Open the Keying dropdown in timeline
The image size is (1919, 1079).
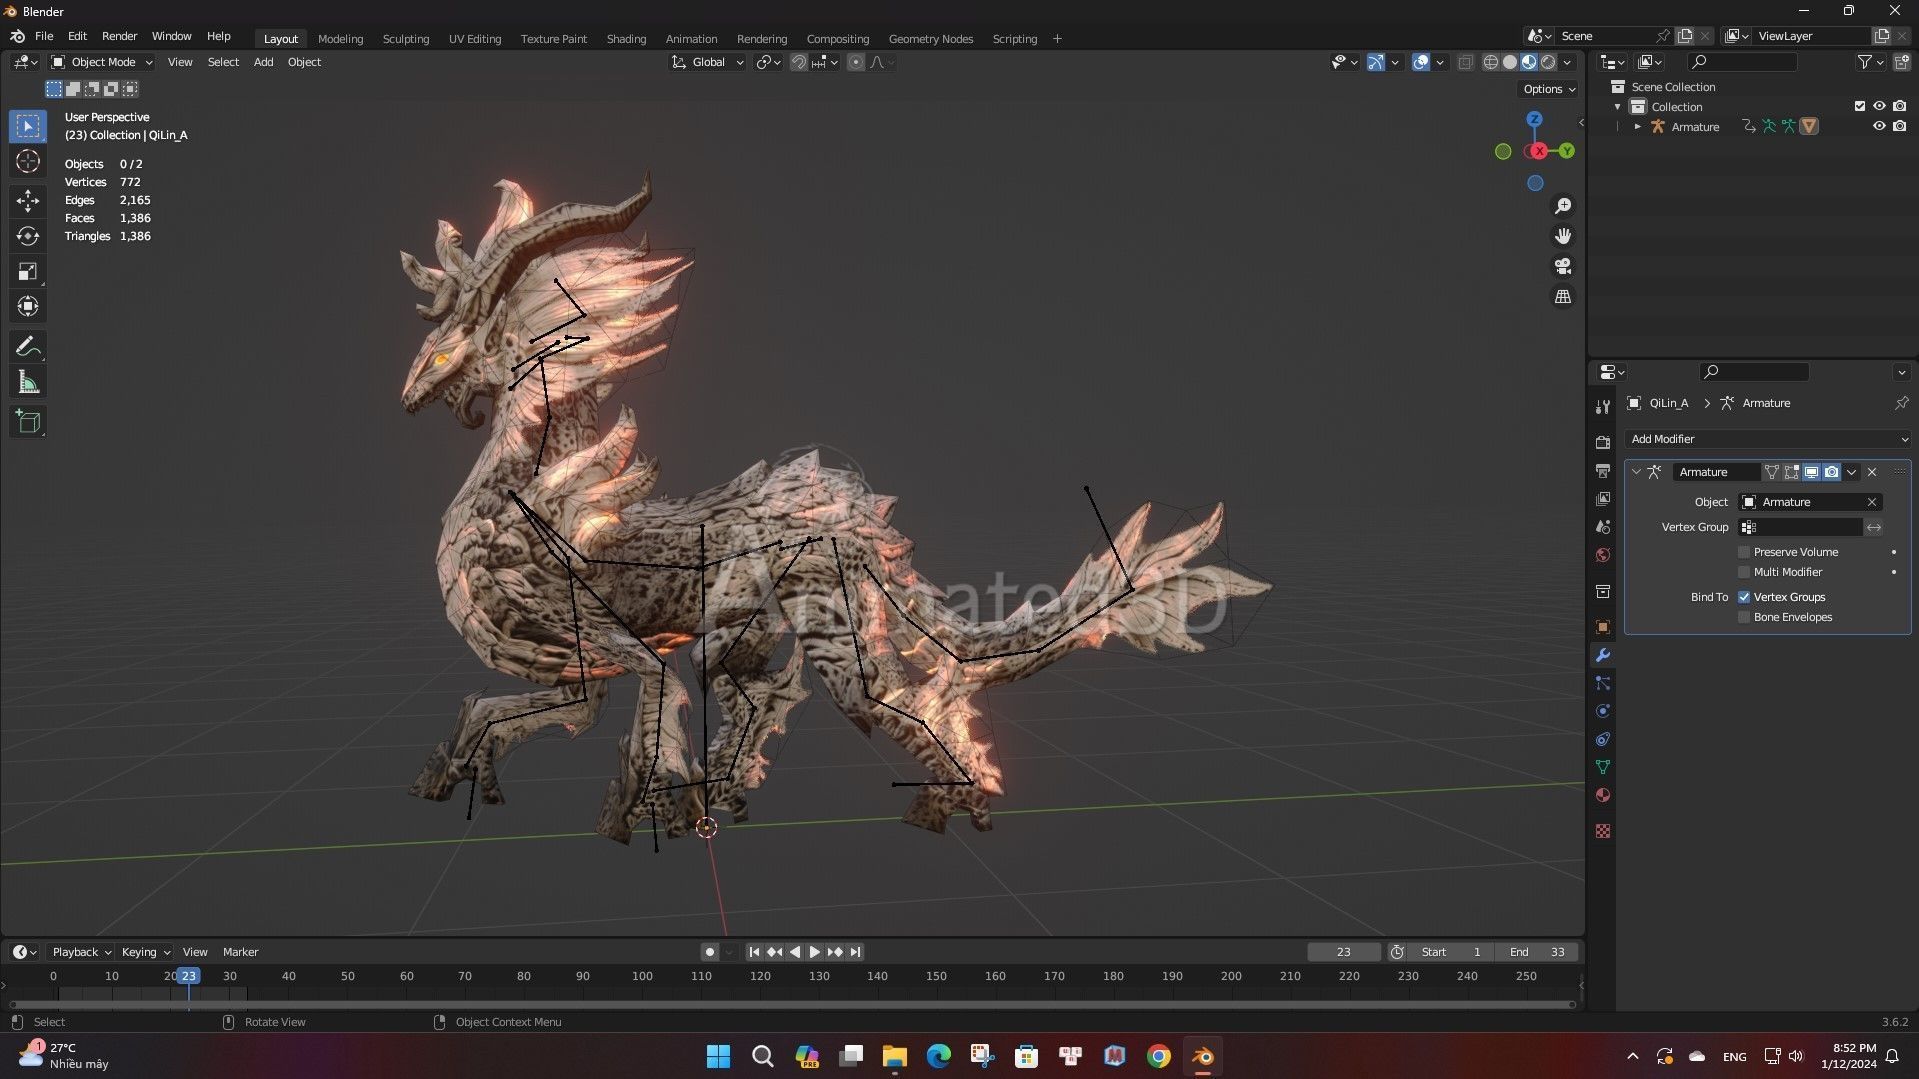click(145, 952)
